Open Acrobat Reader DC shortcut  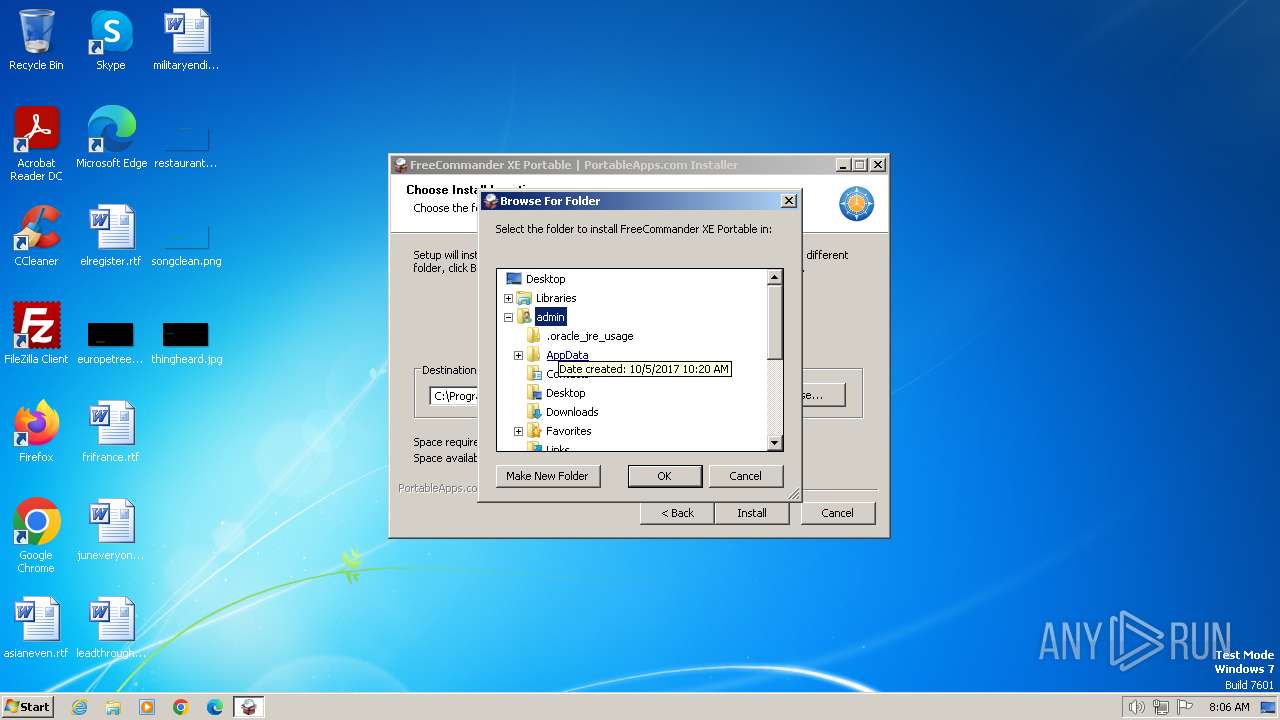click(x=36, y=144)
